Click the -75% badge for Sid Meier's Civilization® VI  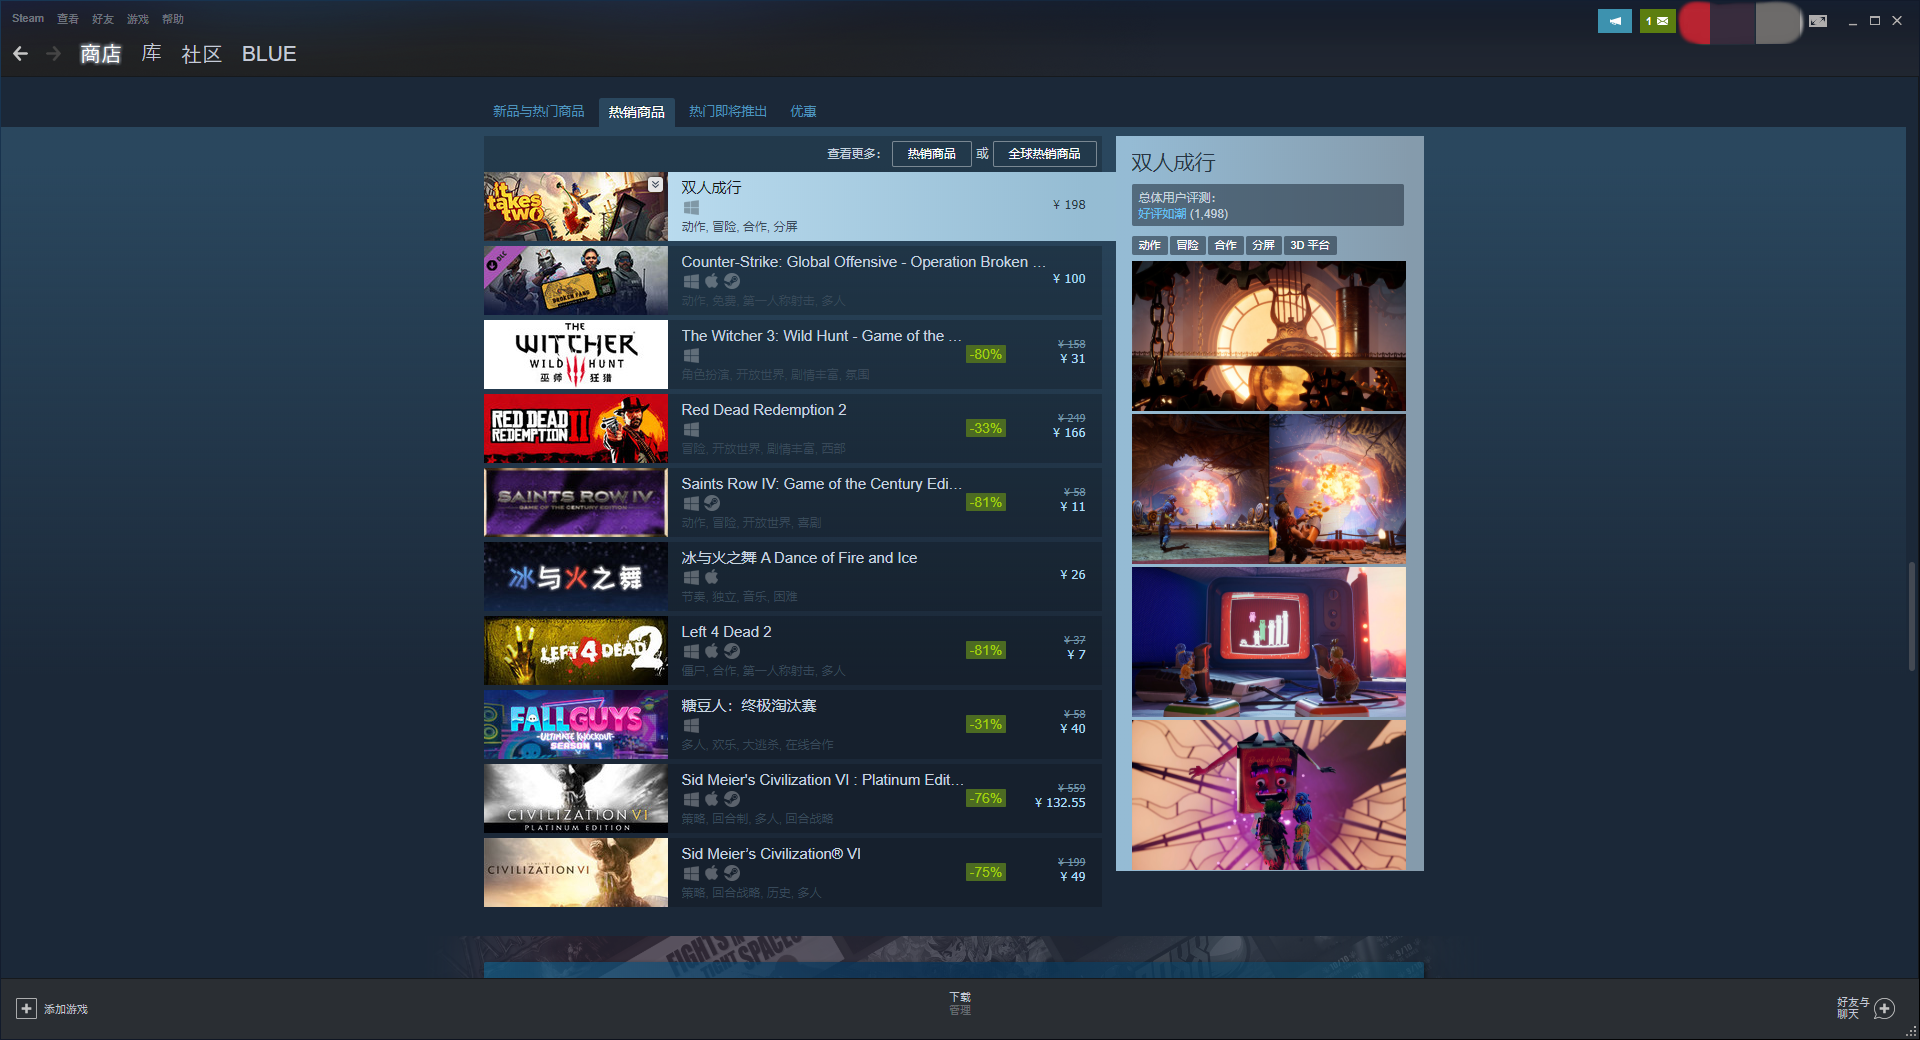(986, 872)
